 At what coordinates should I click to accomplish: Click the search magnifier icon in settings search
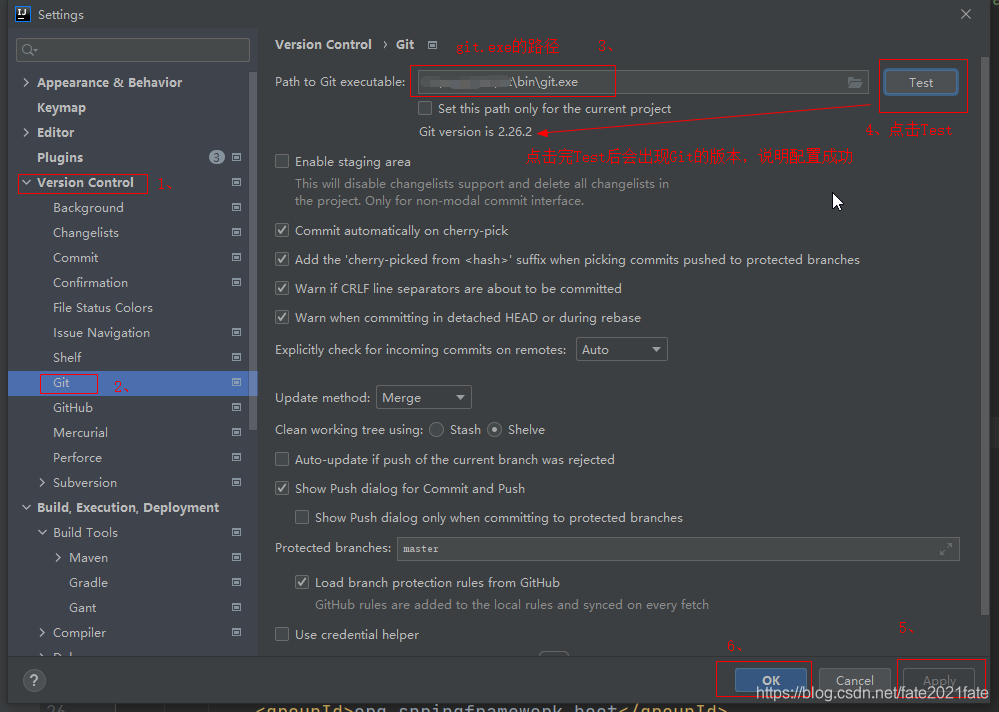coord(29,50)
